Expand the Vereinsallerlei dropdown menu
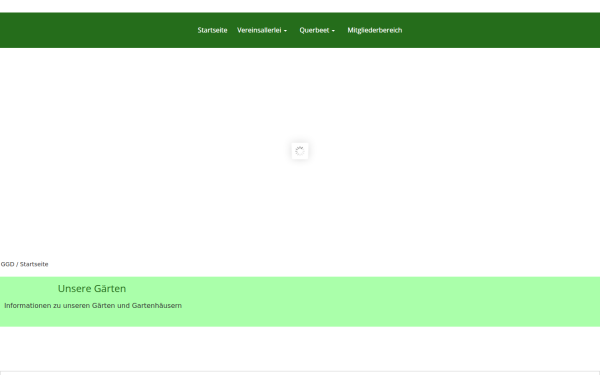This screenshot has height=375, width=600. click(262, 30)
